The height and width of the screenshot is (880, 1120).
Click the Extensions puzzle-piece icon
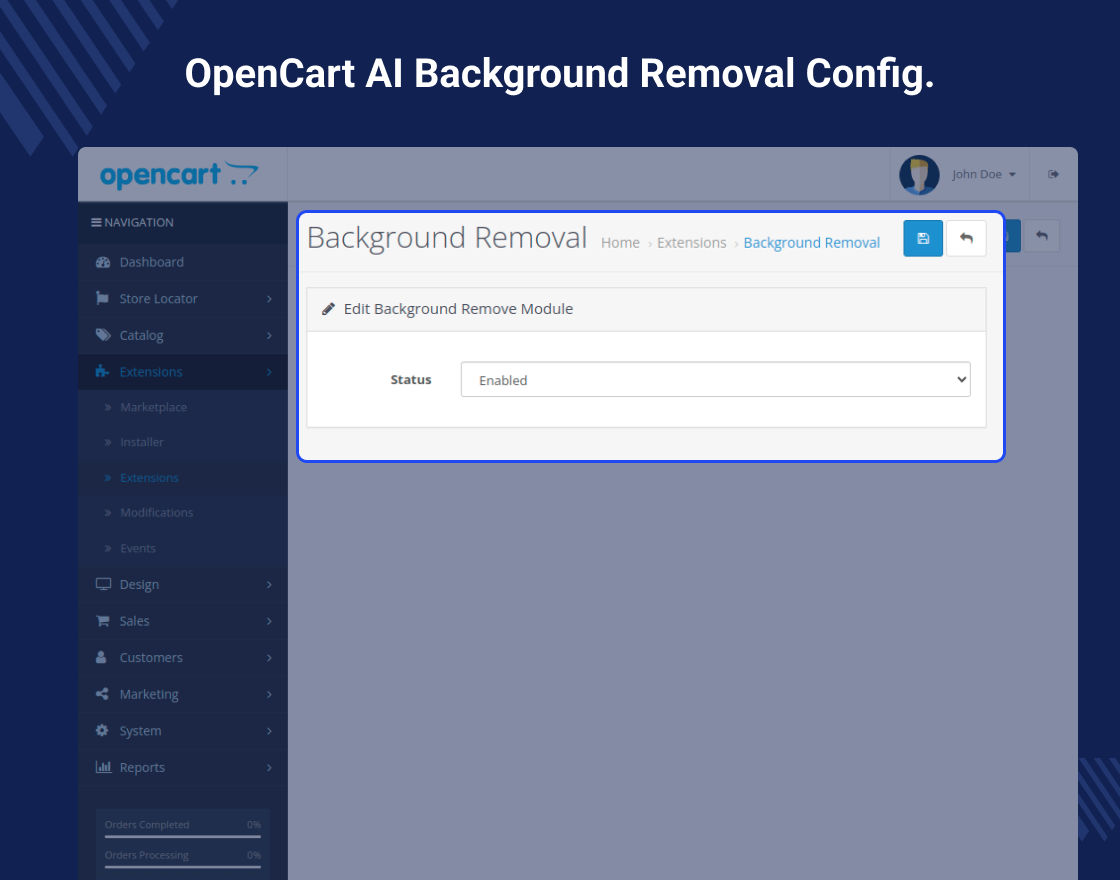coord(102,371)
